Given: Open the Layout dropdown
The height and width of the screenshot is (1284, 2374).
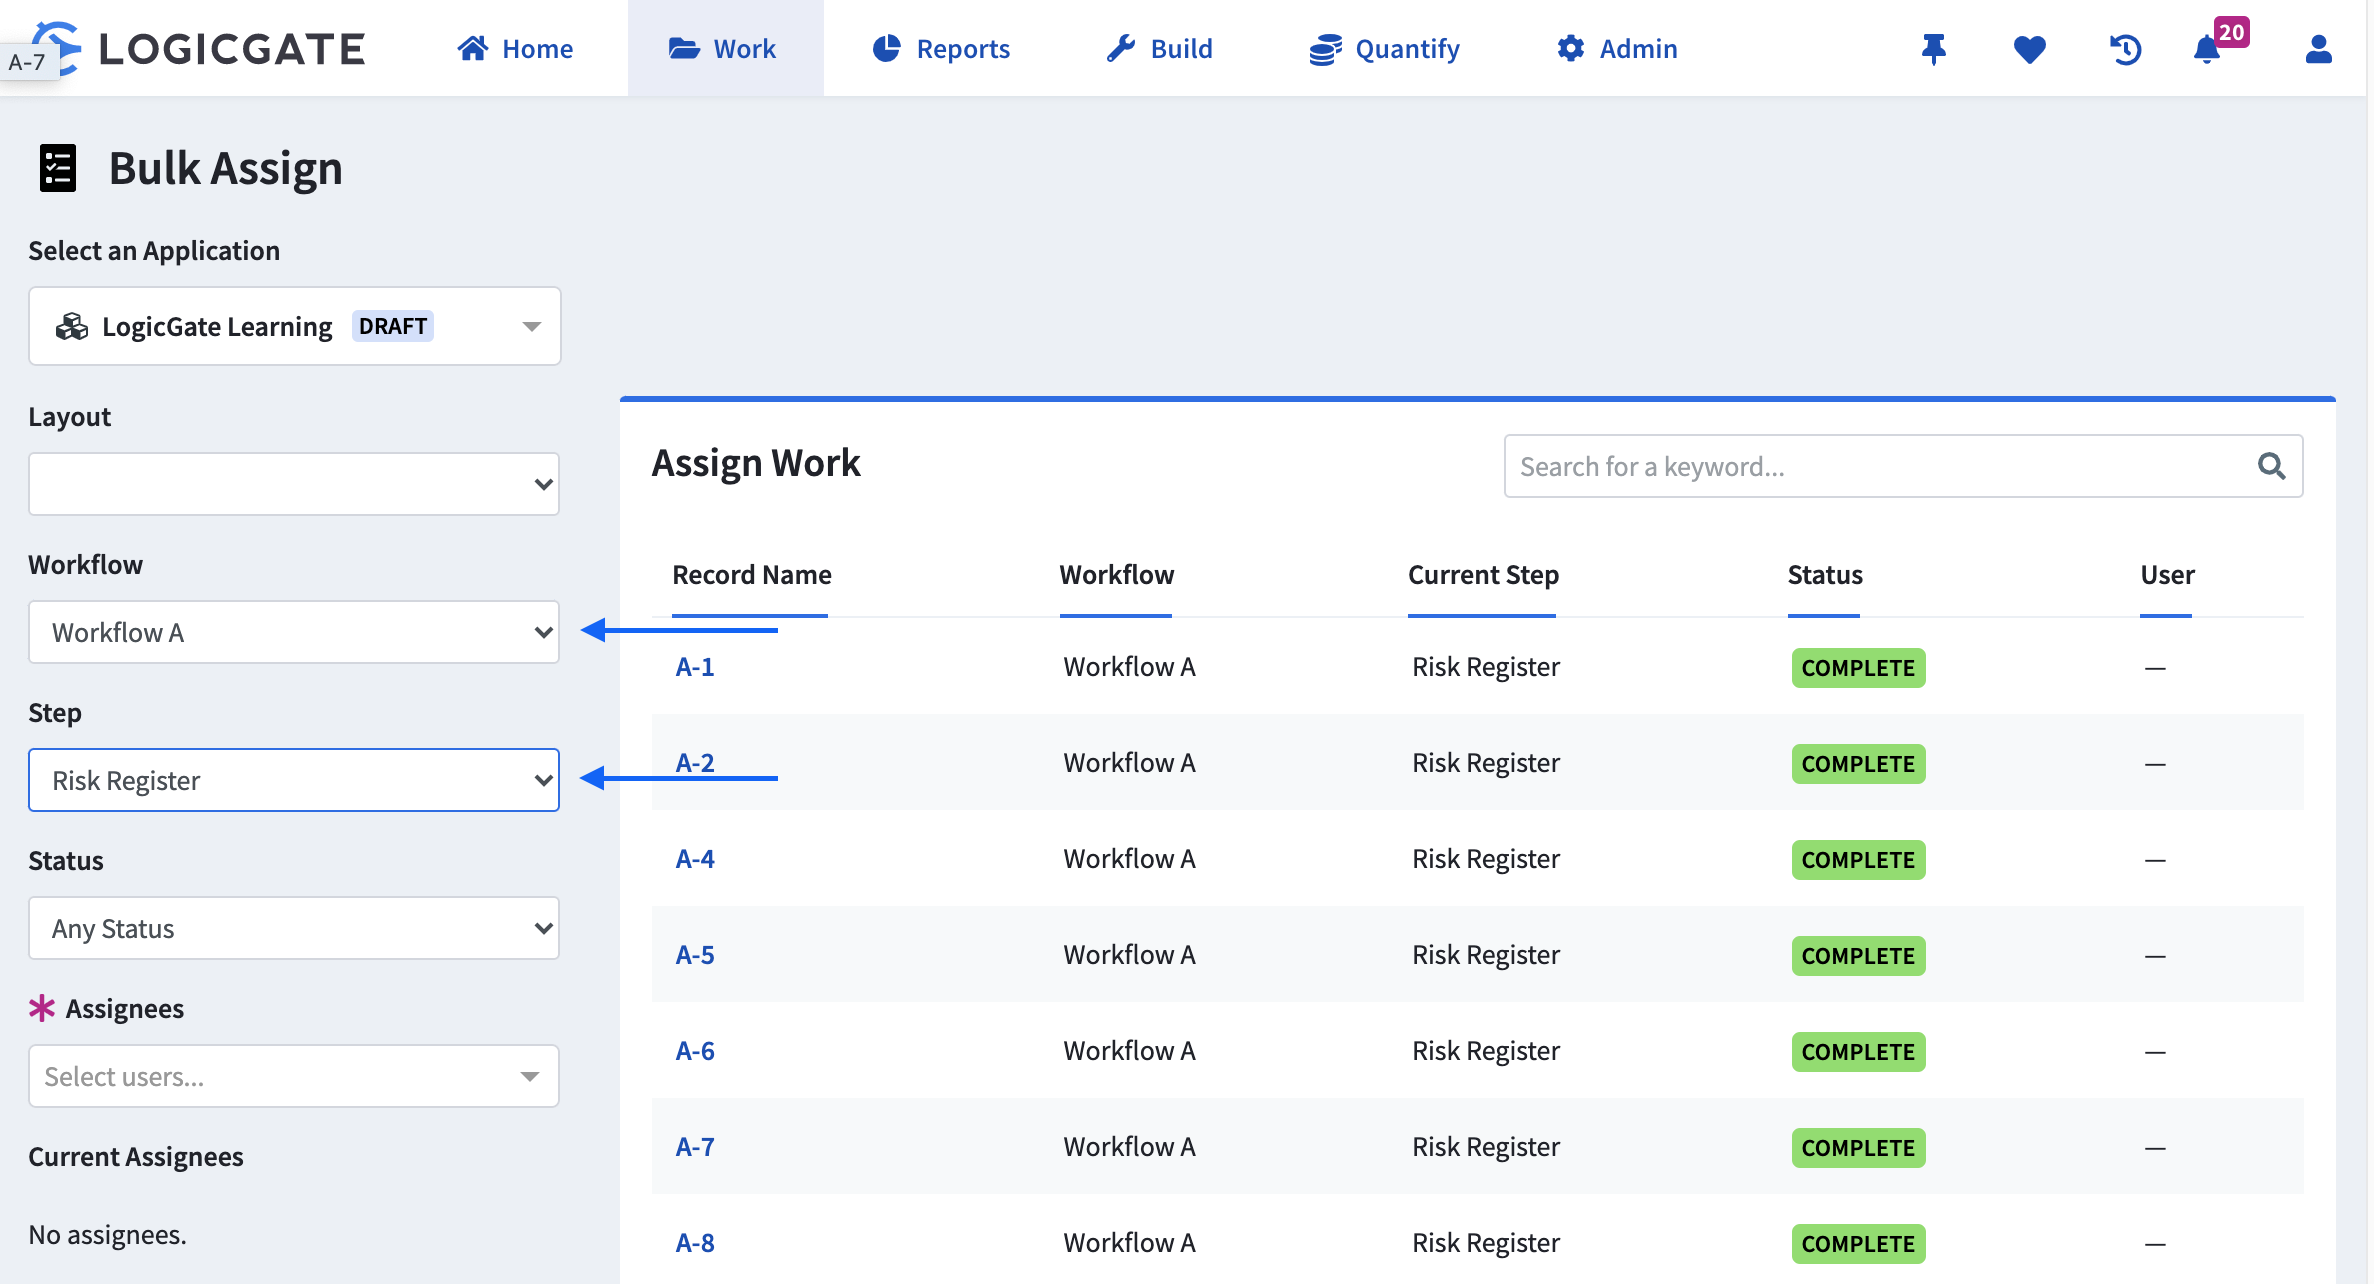Looking at the screenshot, I should [294, 484].
